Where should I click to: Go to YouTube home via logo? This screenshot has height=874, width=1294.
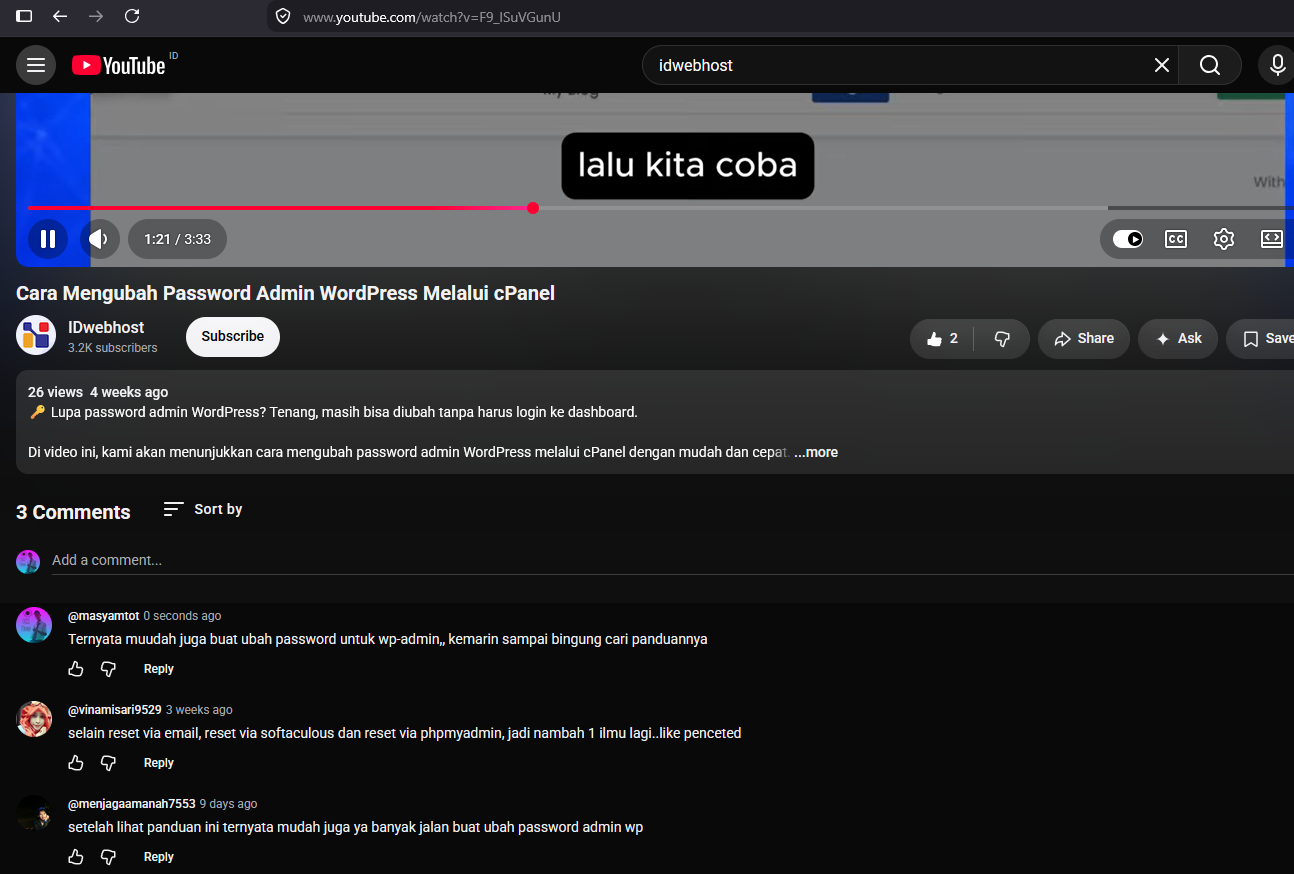click(118, 65)
